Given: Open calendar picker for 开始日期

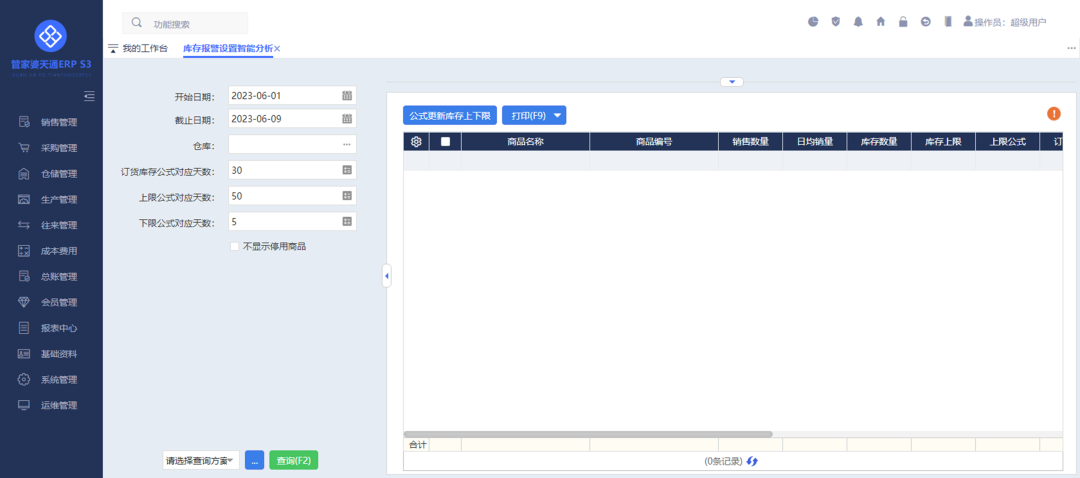Looking at the screenshot, I should pyautogui.click(x=347, y=96).
